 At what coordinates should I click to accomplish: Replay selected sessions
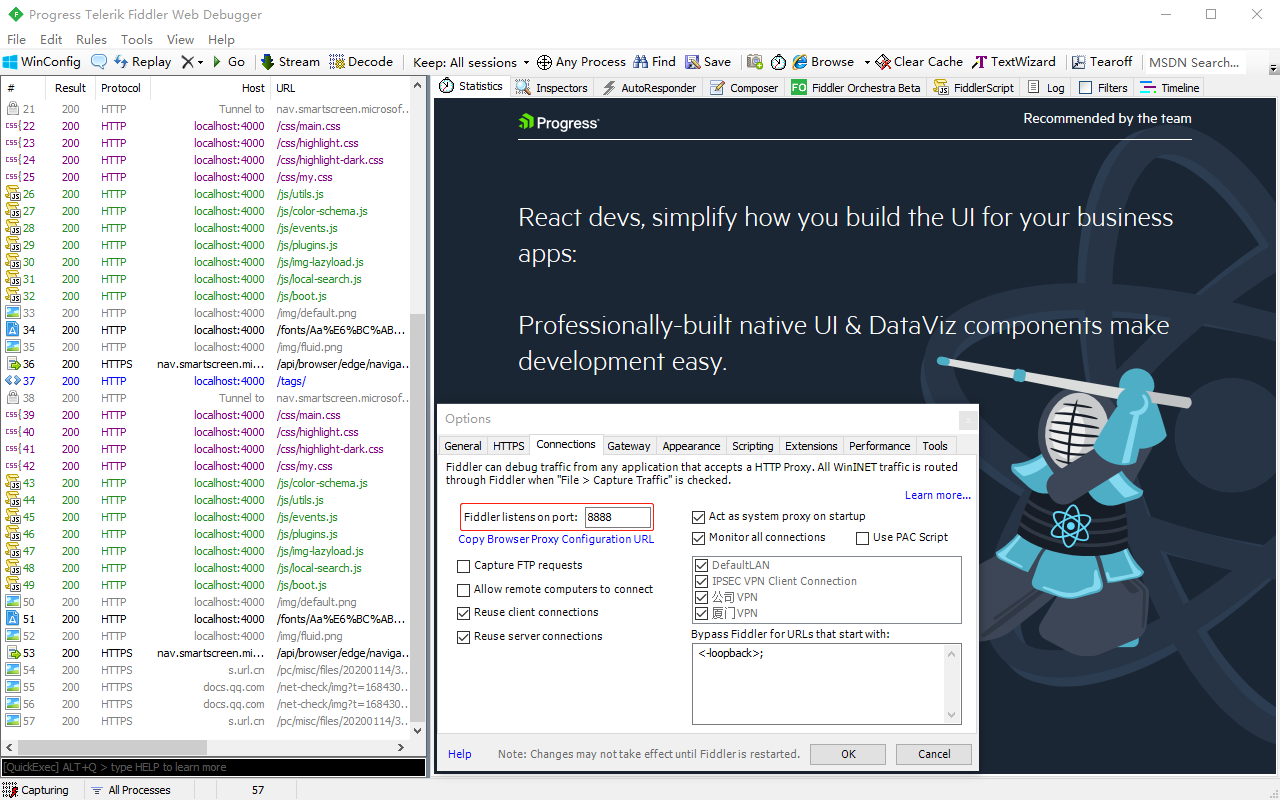[142, 62]
